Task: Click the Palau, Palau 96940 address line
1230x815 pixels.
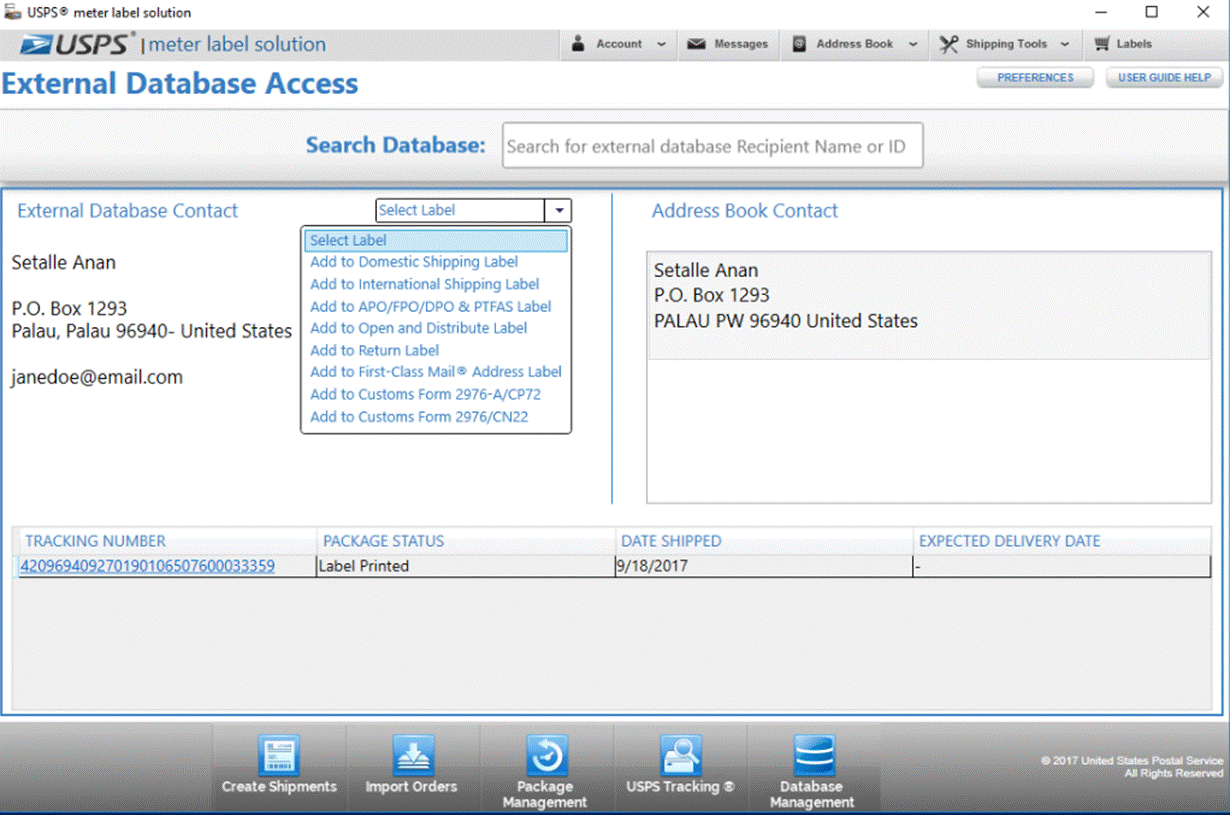Action: pyautogui.click(x=152, y=331)
